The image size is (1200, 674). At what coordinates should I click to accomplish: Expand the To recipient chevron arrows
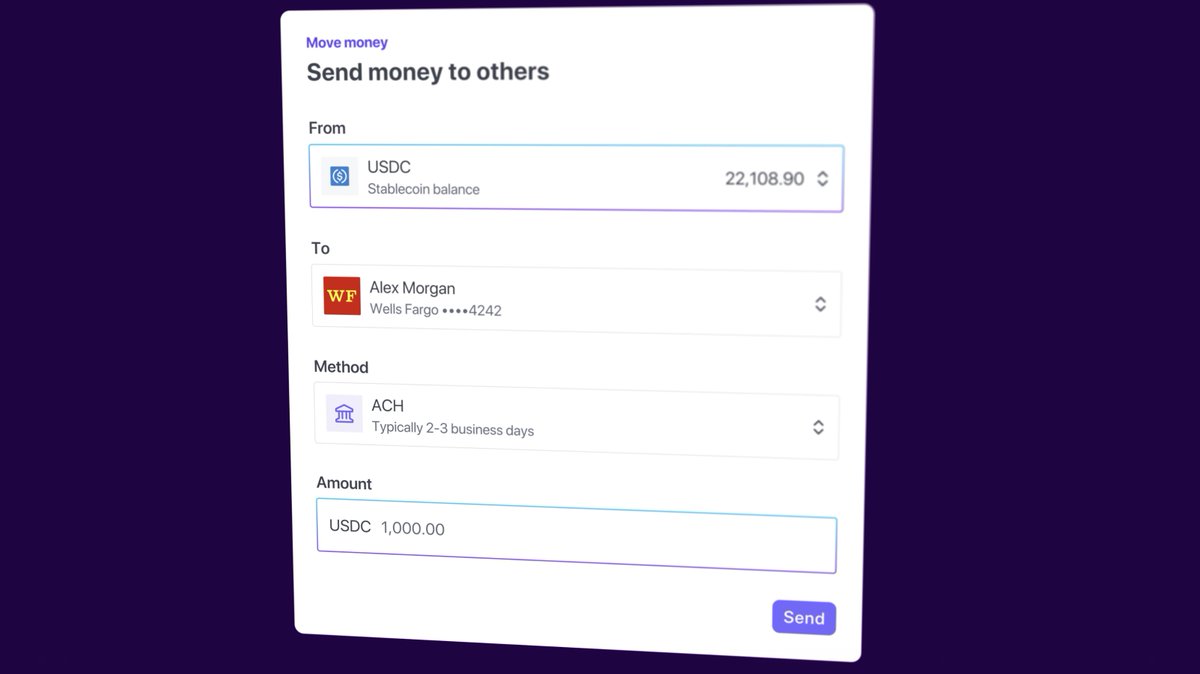click(x=820, y=304)
